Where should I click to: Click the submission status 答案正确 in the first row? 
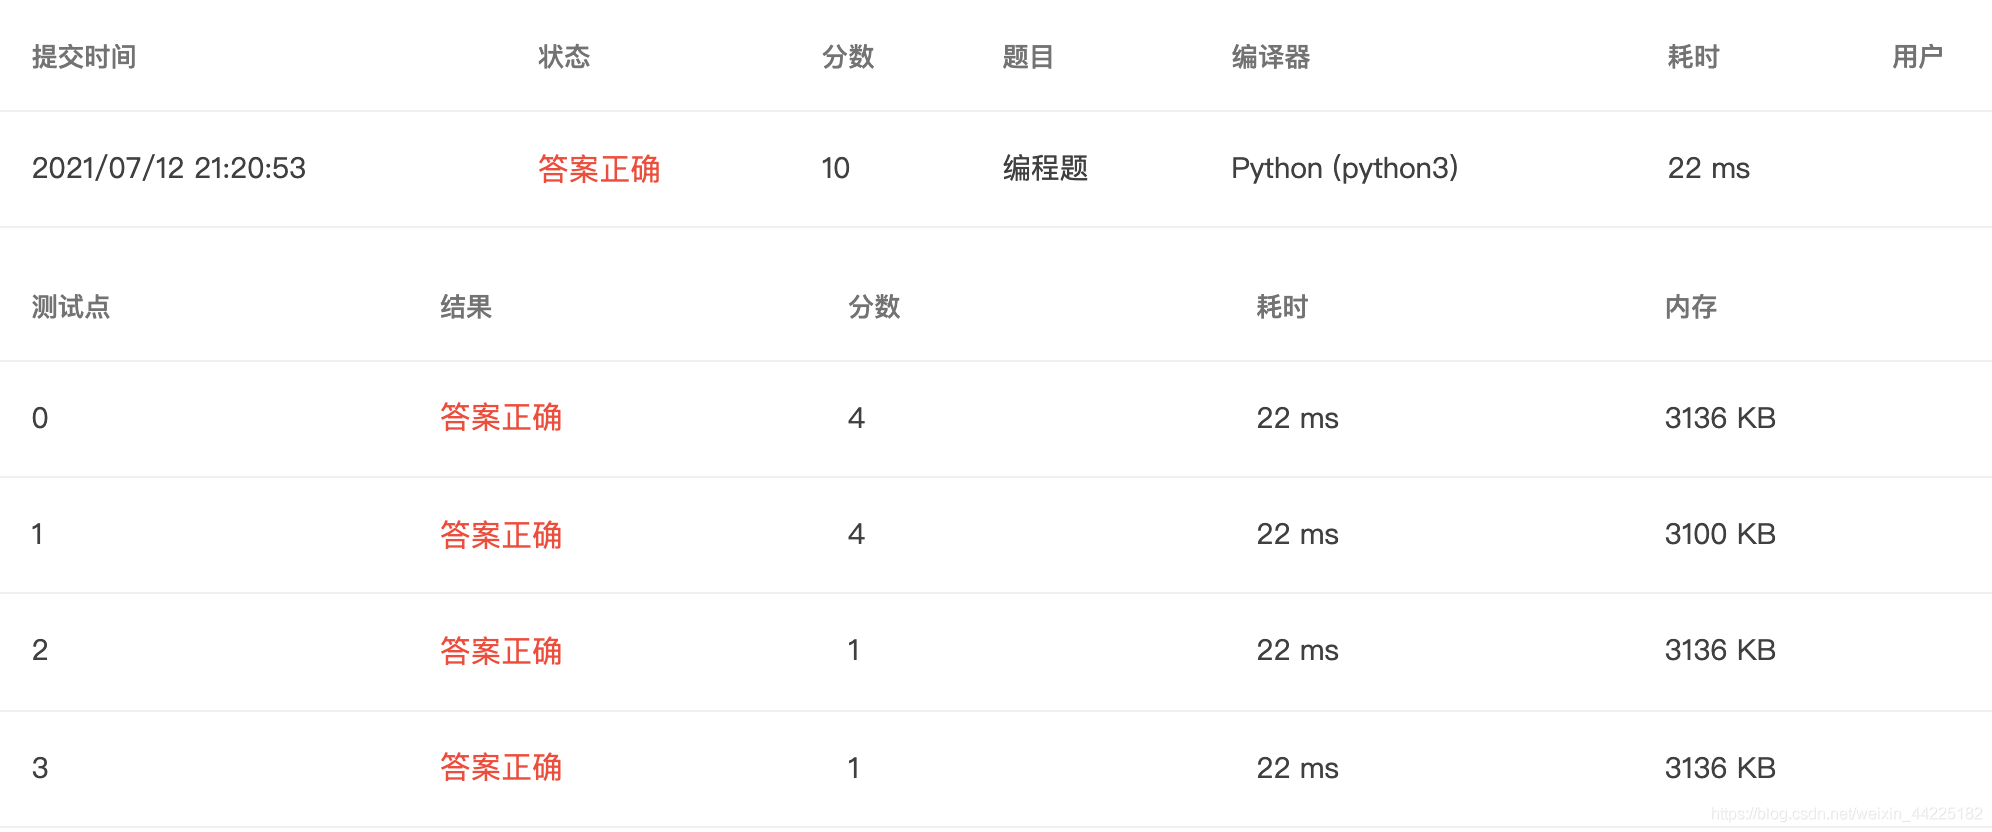click(599, 169)
